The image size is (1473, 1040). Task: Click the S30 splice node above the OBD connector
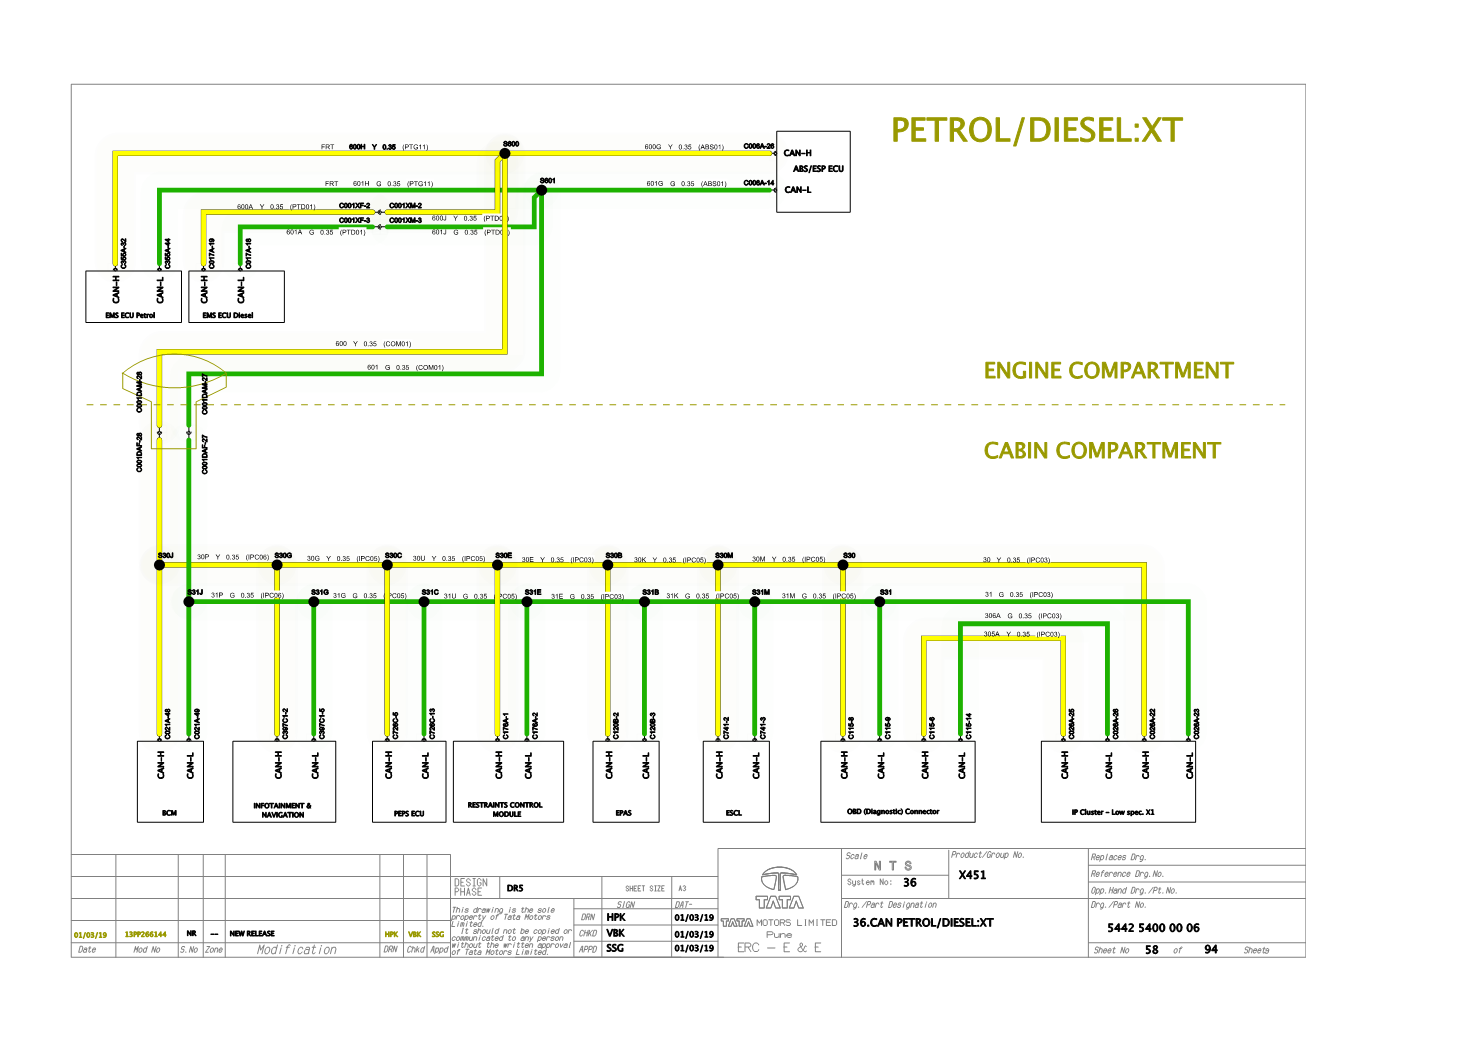843,565
